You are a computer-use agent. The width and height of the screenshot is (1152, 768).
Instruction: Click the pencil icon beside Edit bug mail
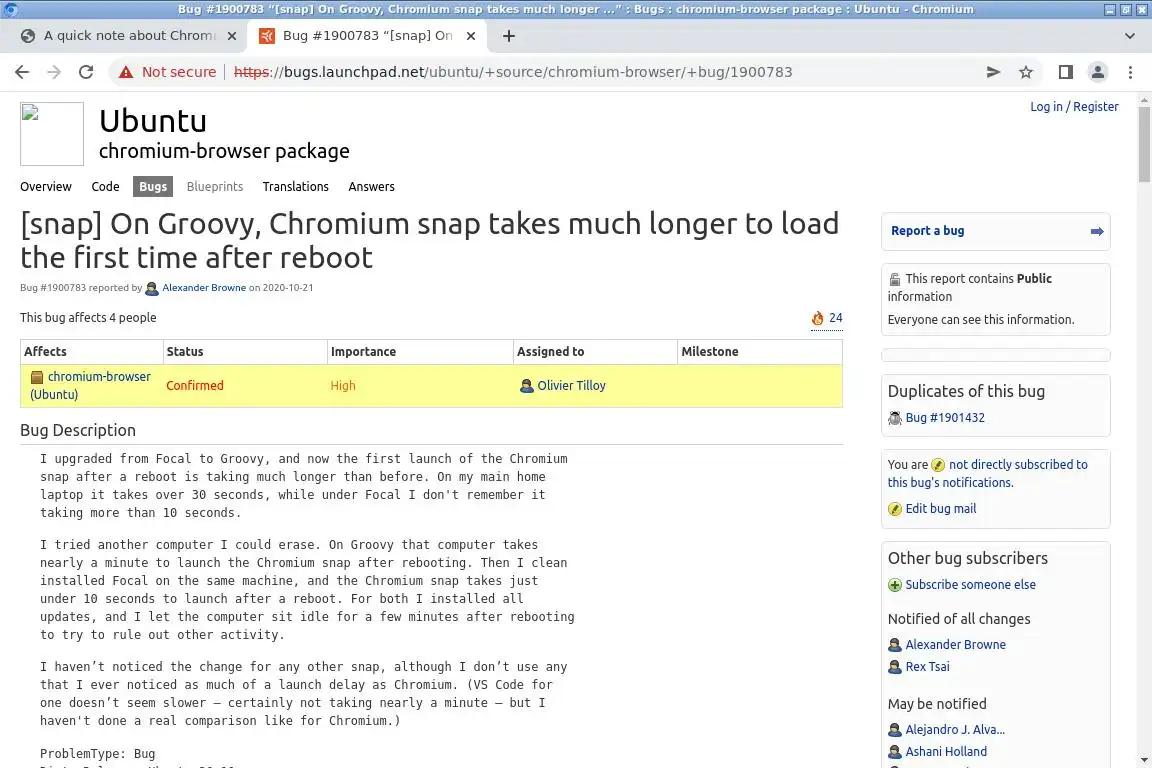pyautogui.click(x=895, y=509)
